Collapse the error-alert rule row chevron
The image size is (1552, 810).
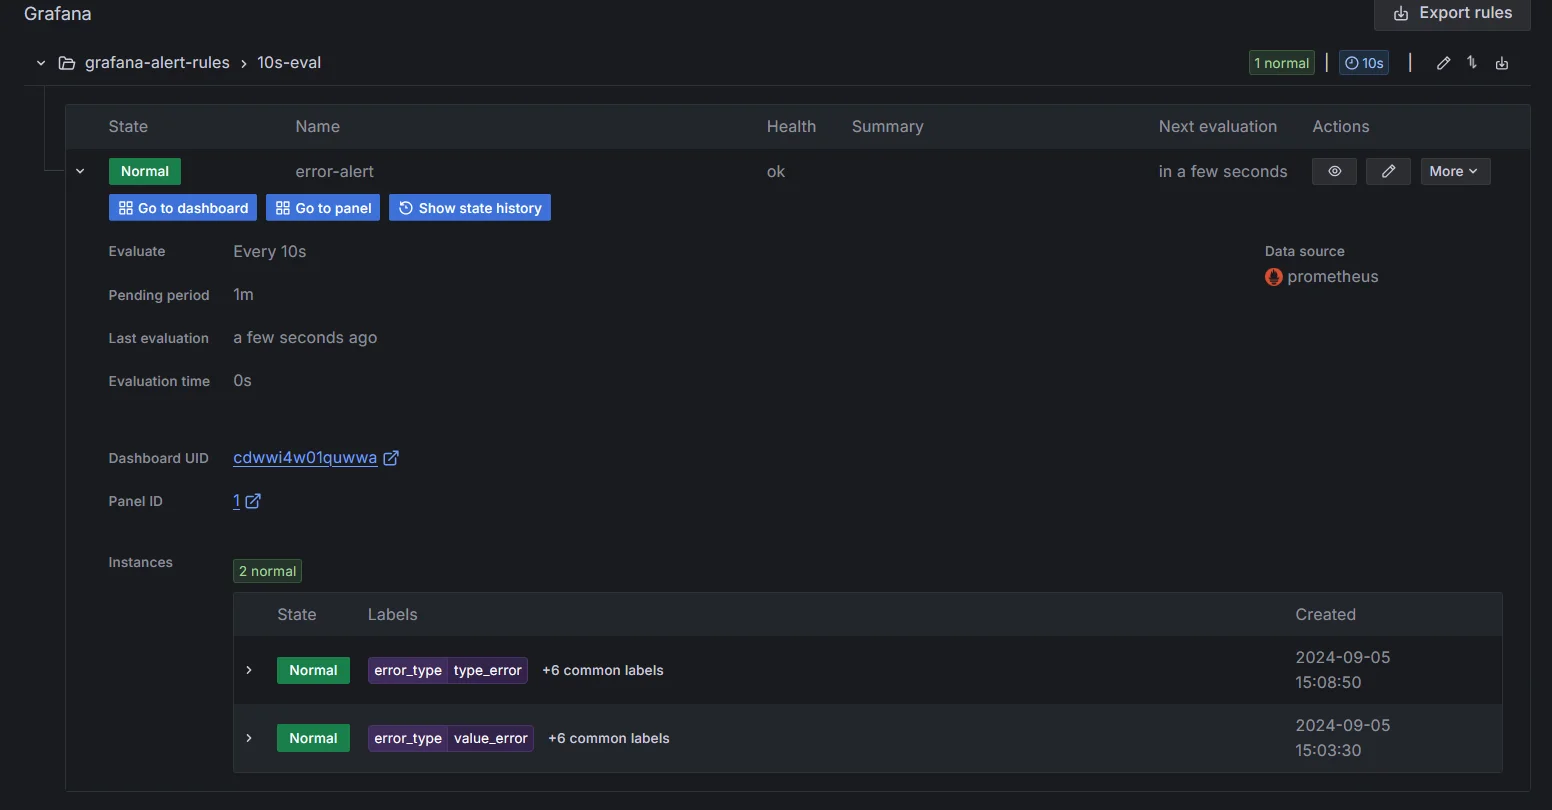(x=80, y=171)
